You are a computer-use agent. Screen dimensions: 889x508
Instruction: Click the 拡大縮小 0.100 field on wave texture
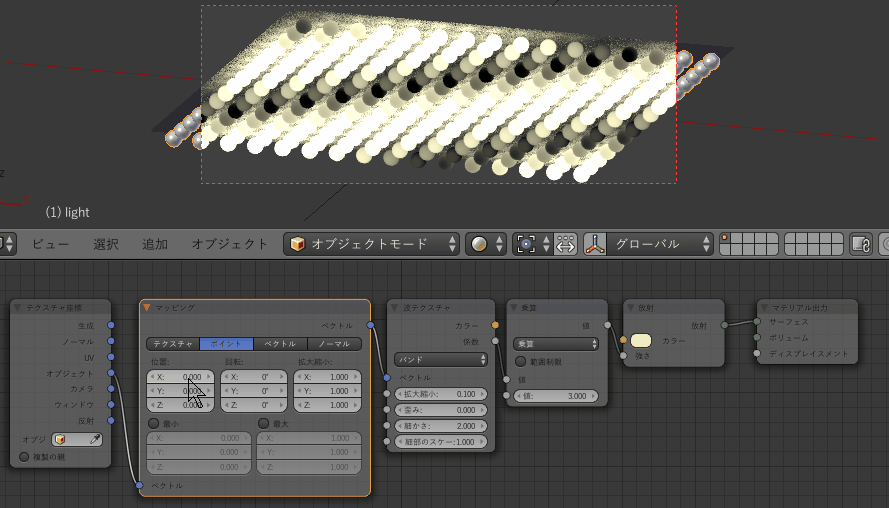coord(441,393)
